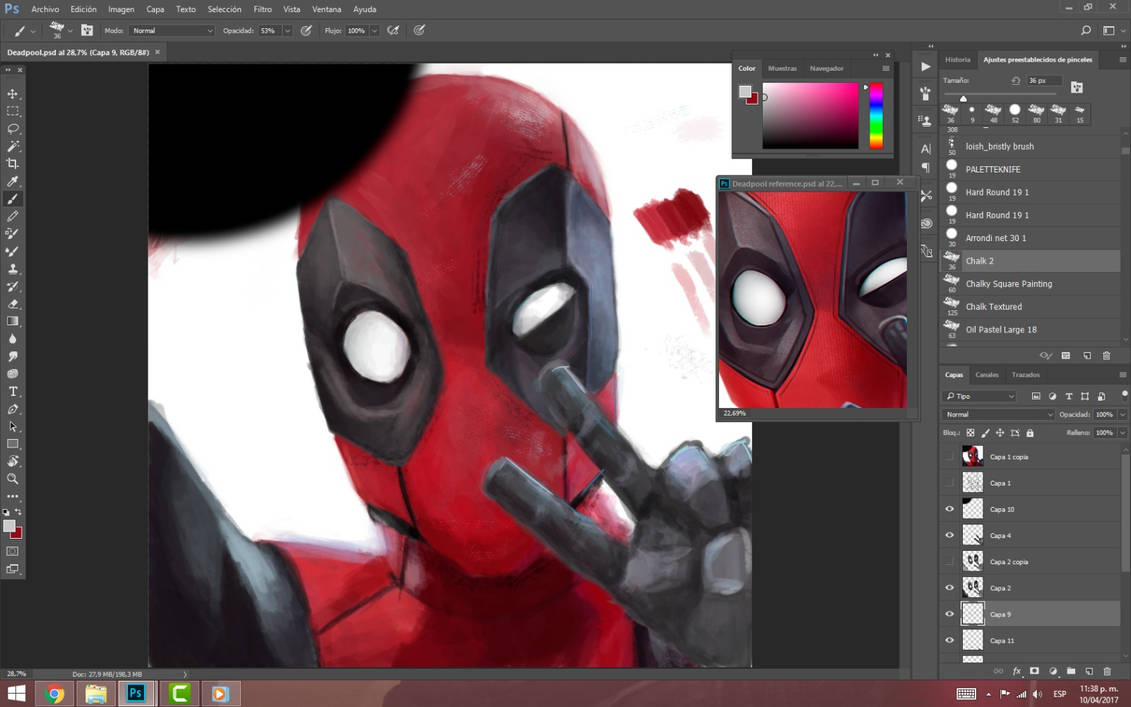Show the Capa 1 copia layer

(949, 456)
